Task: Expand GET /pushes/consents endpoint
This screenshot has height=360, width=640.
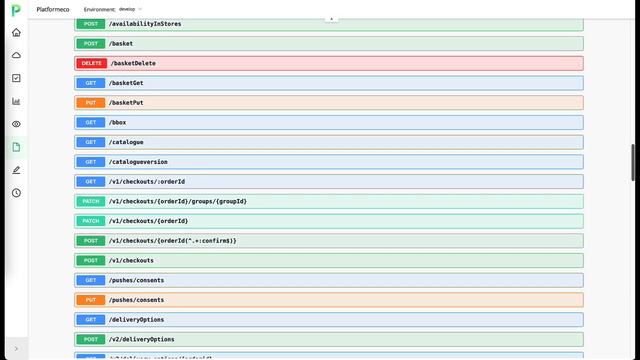Action: 329,280
